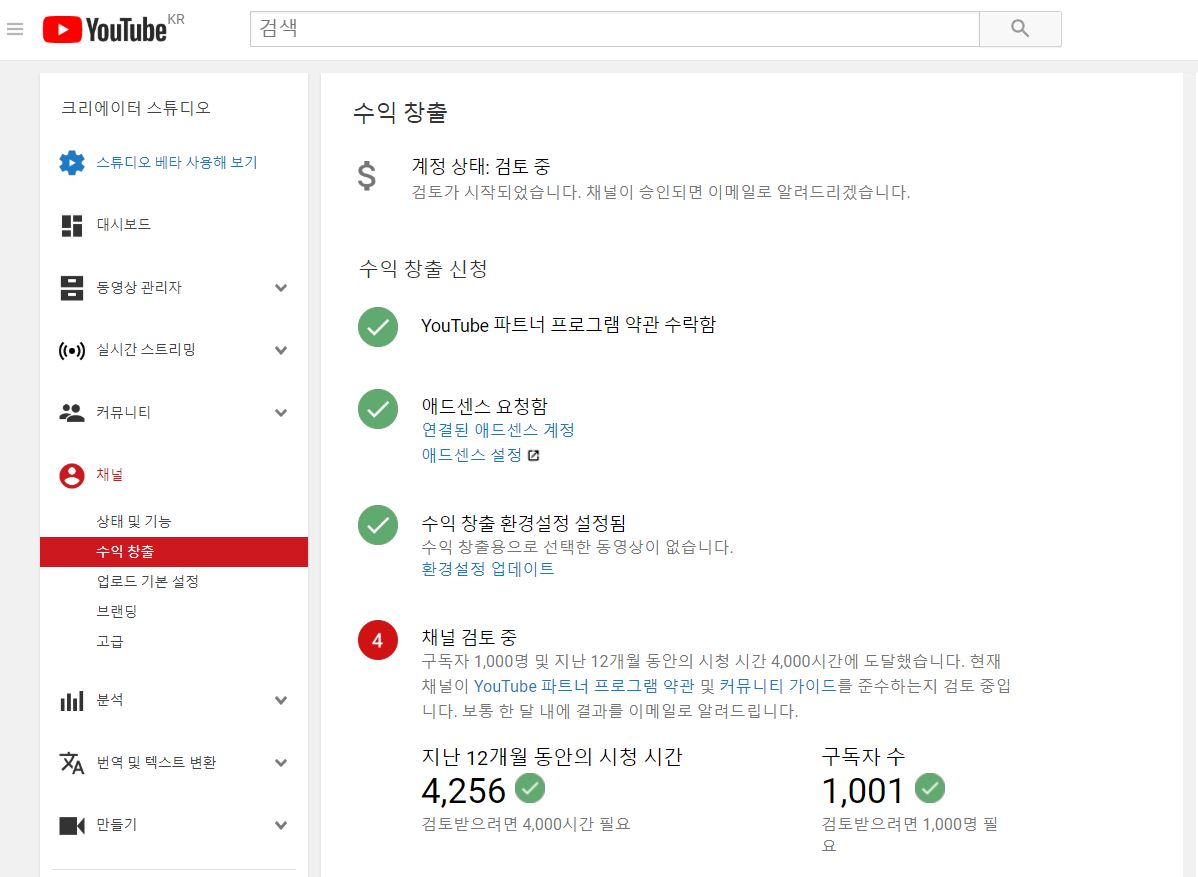Click the 실시간 스트리밍 broadcast icon
This screenshot has height=877, width=1198.
[x=72, y=351]
